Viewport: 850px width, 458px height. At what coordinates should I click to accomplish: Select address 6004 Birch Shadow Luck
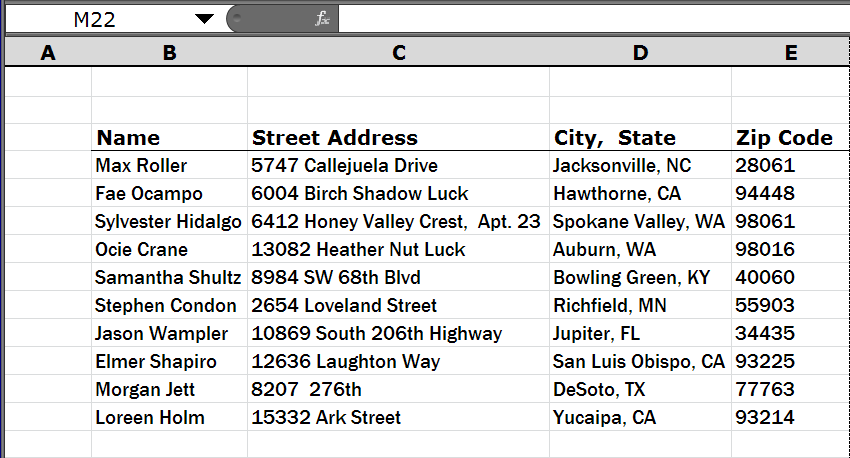coord(398,193)
